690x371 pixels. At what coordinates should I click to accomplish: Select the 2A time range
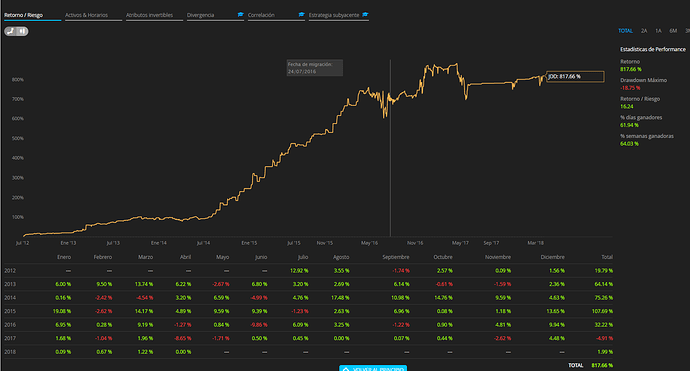[x=644, y=31]
